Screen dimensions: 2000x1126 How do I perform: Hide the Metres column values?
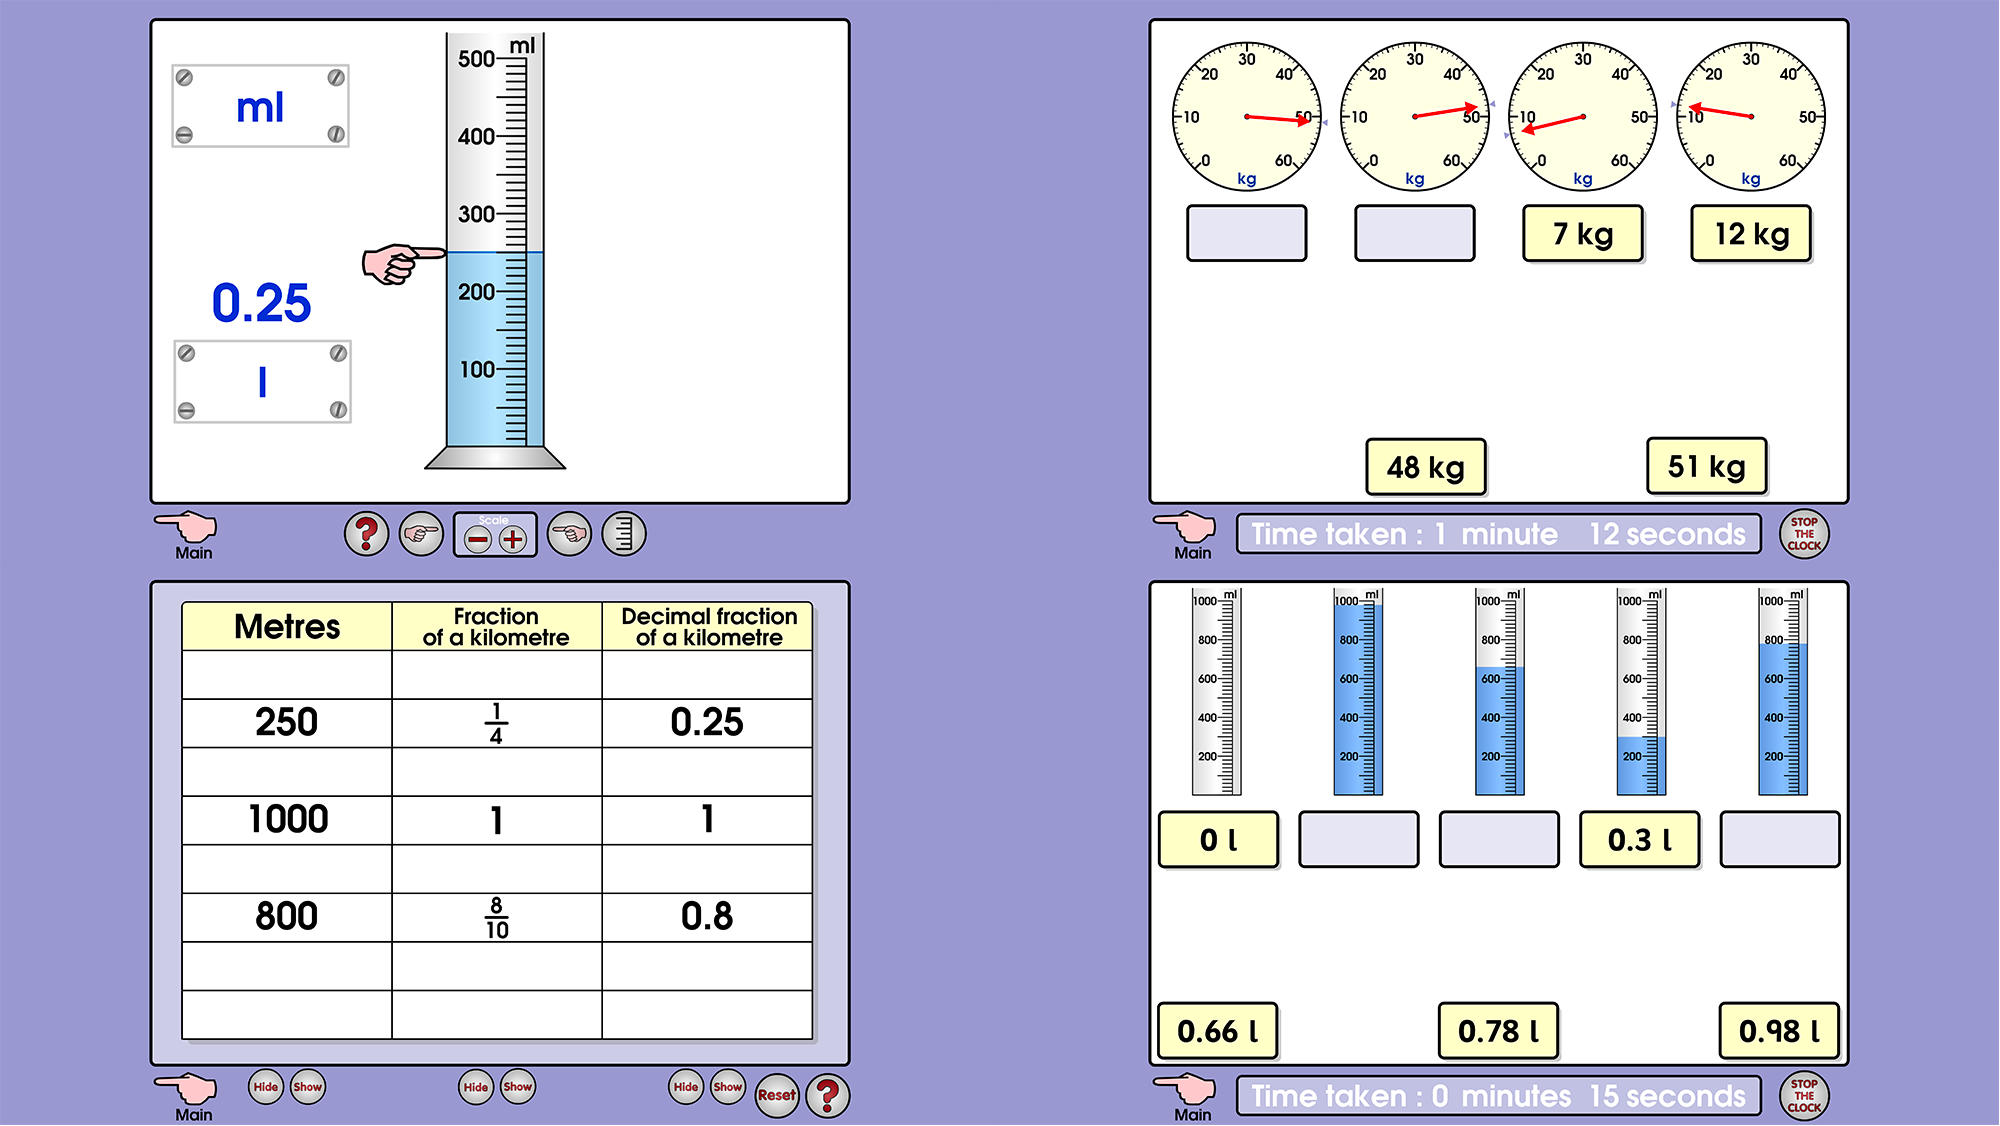265,1087
